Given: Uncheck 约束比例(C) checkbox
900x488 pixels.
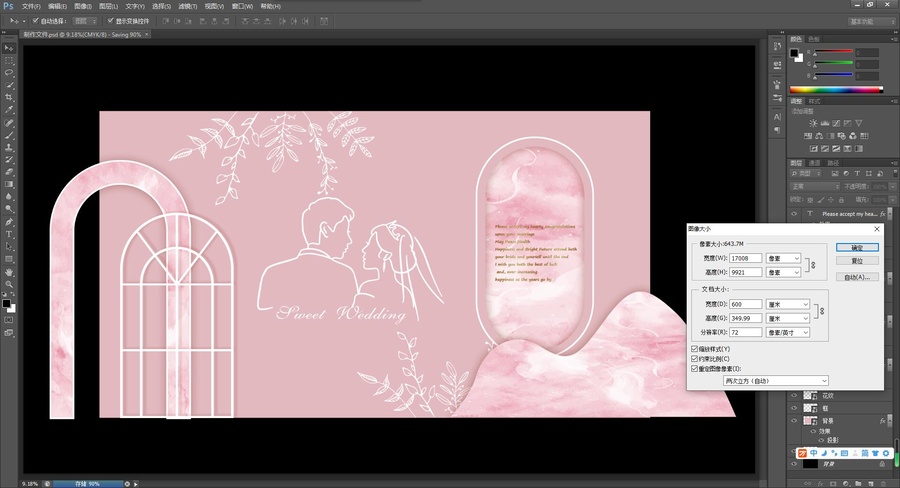Looking at the screenshot, I should (x=695, y=359).
